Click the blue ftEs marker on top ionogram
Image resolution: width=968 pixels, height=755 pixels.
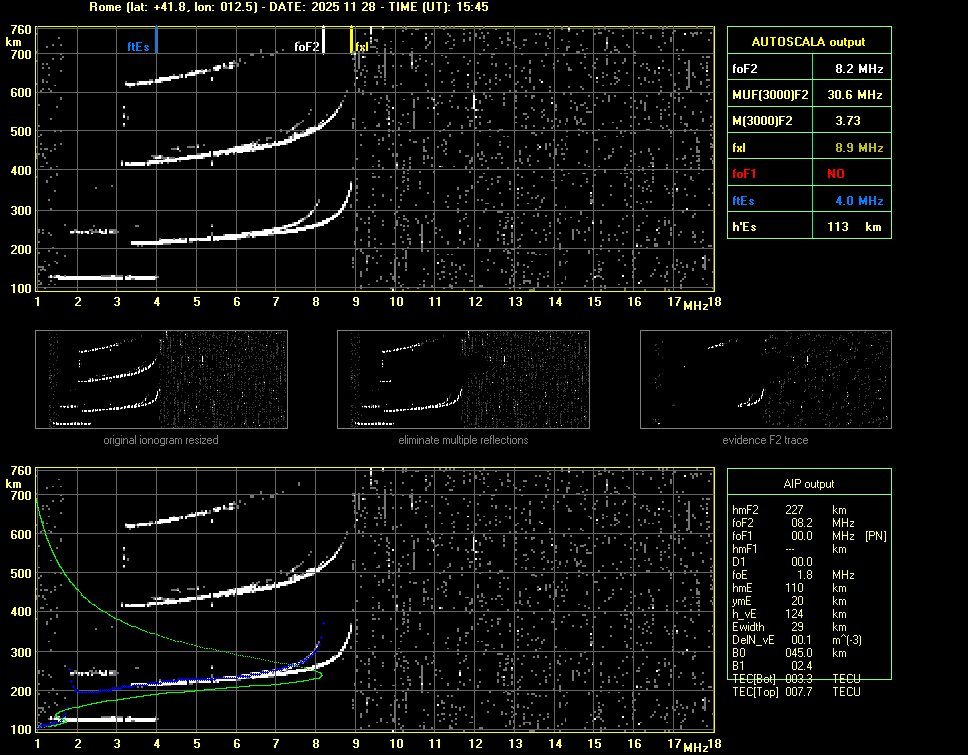(x=138, y=46)
